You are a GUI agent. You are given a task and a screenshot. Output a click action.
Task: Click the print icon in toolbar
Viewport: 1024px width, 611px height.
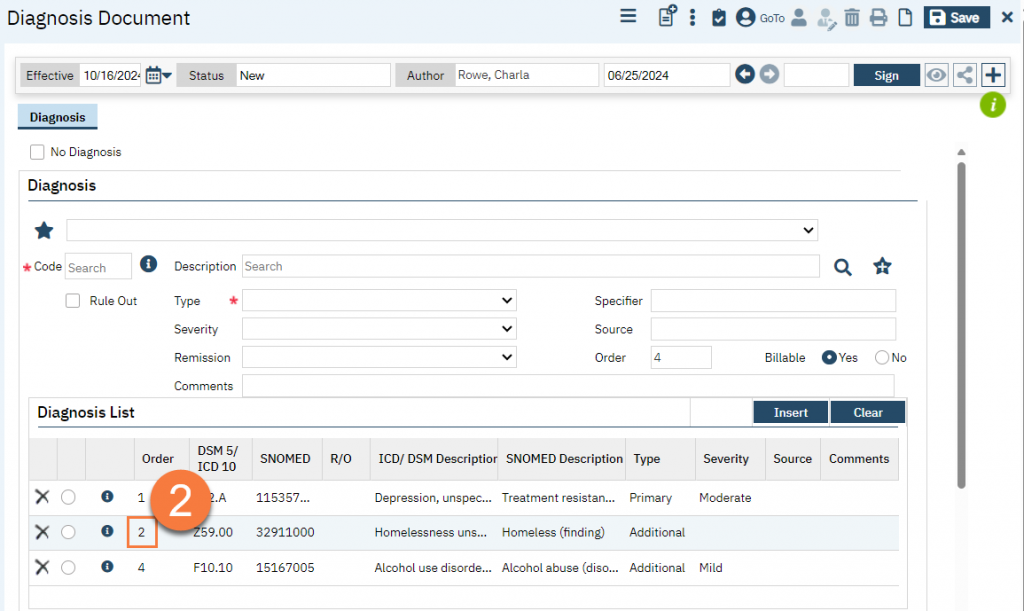(878, 18)
